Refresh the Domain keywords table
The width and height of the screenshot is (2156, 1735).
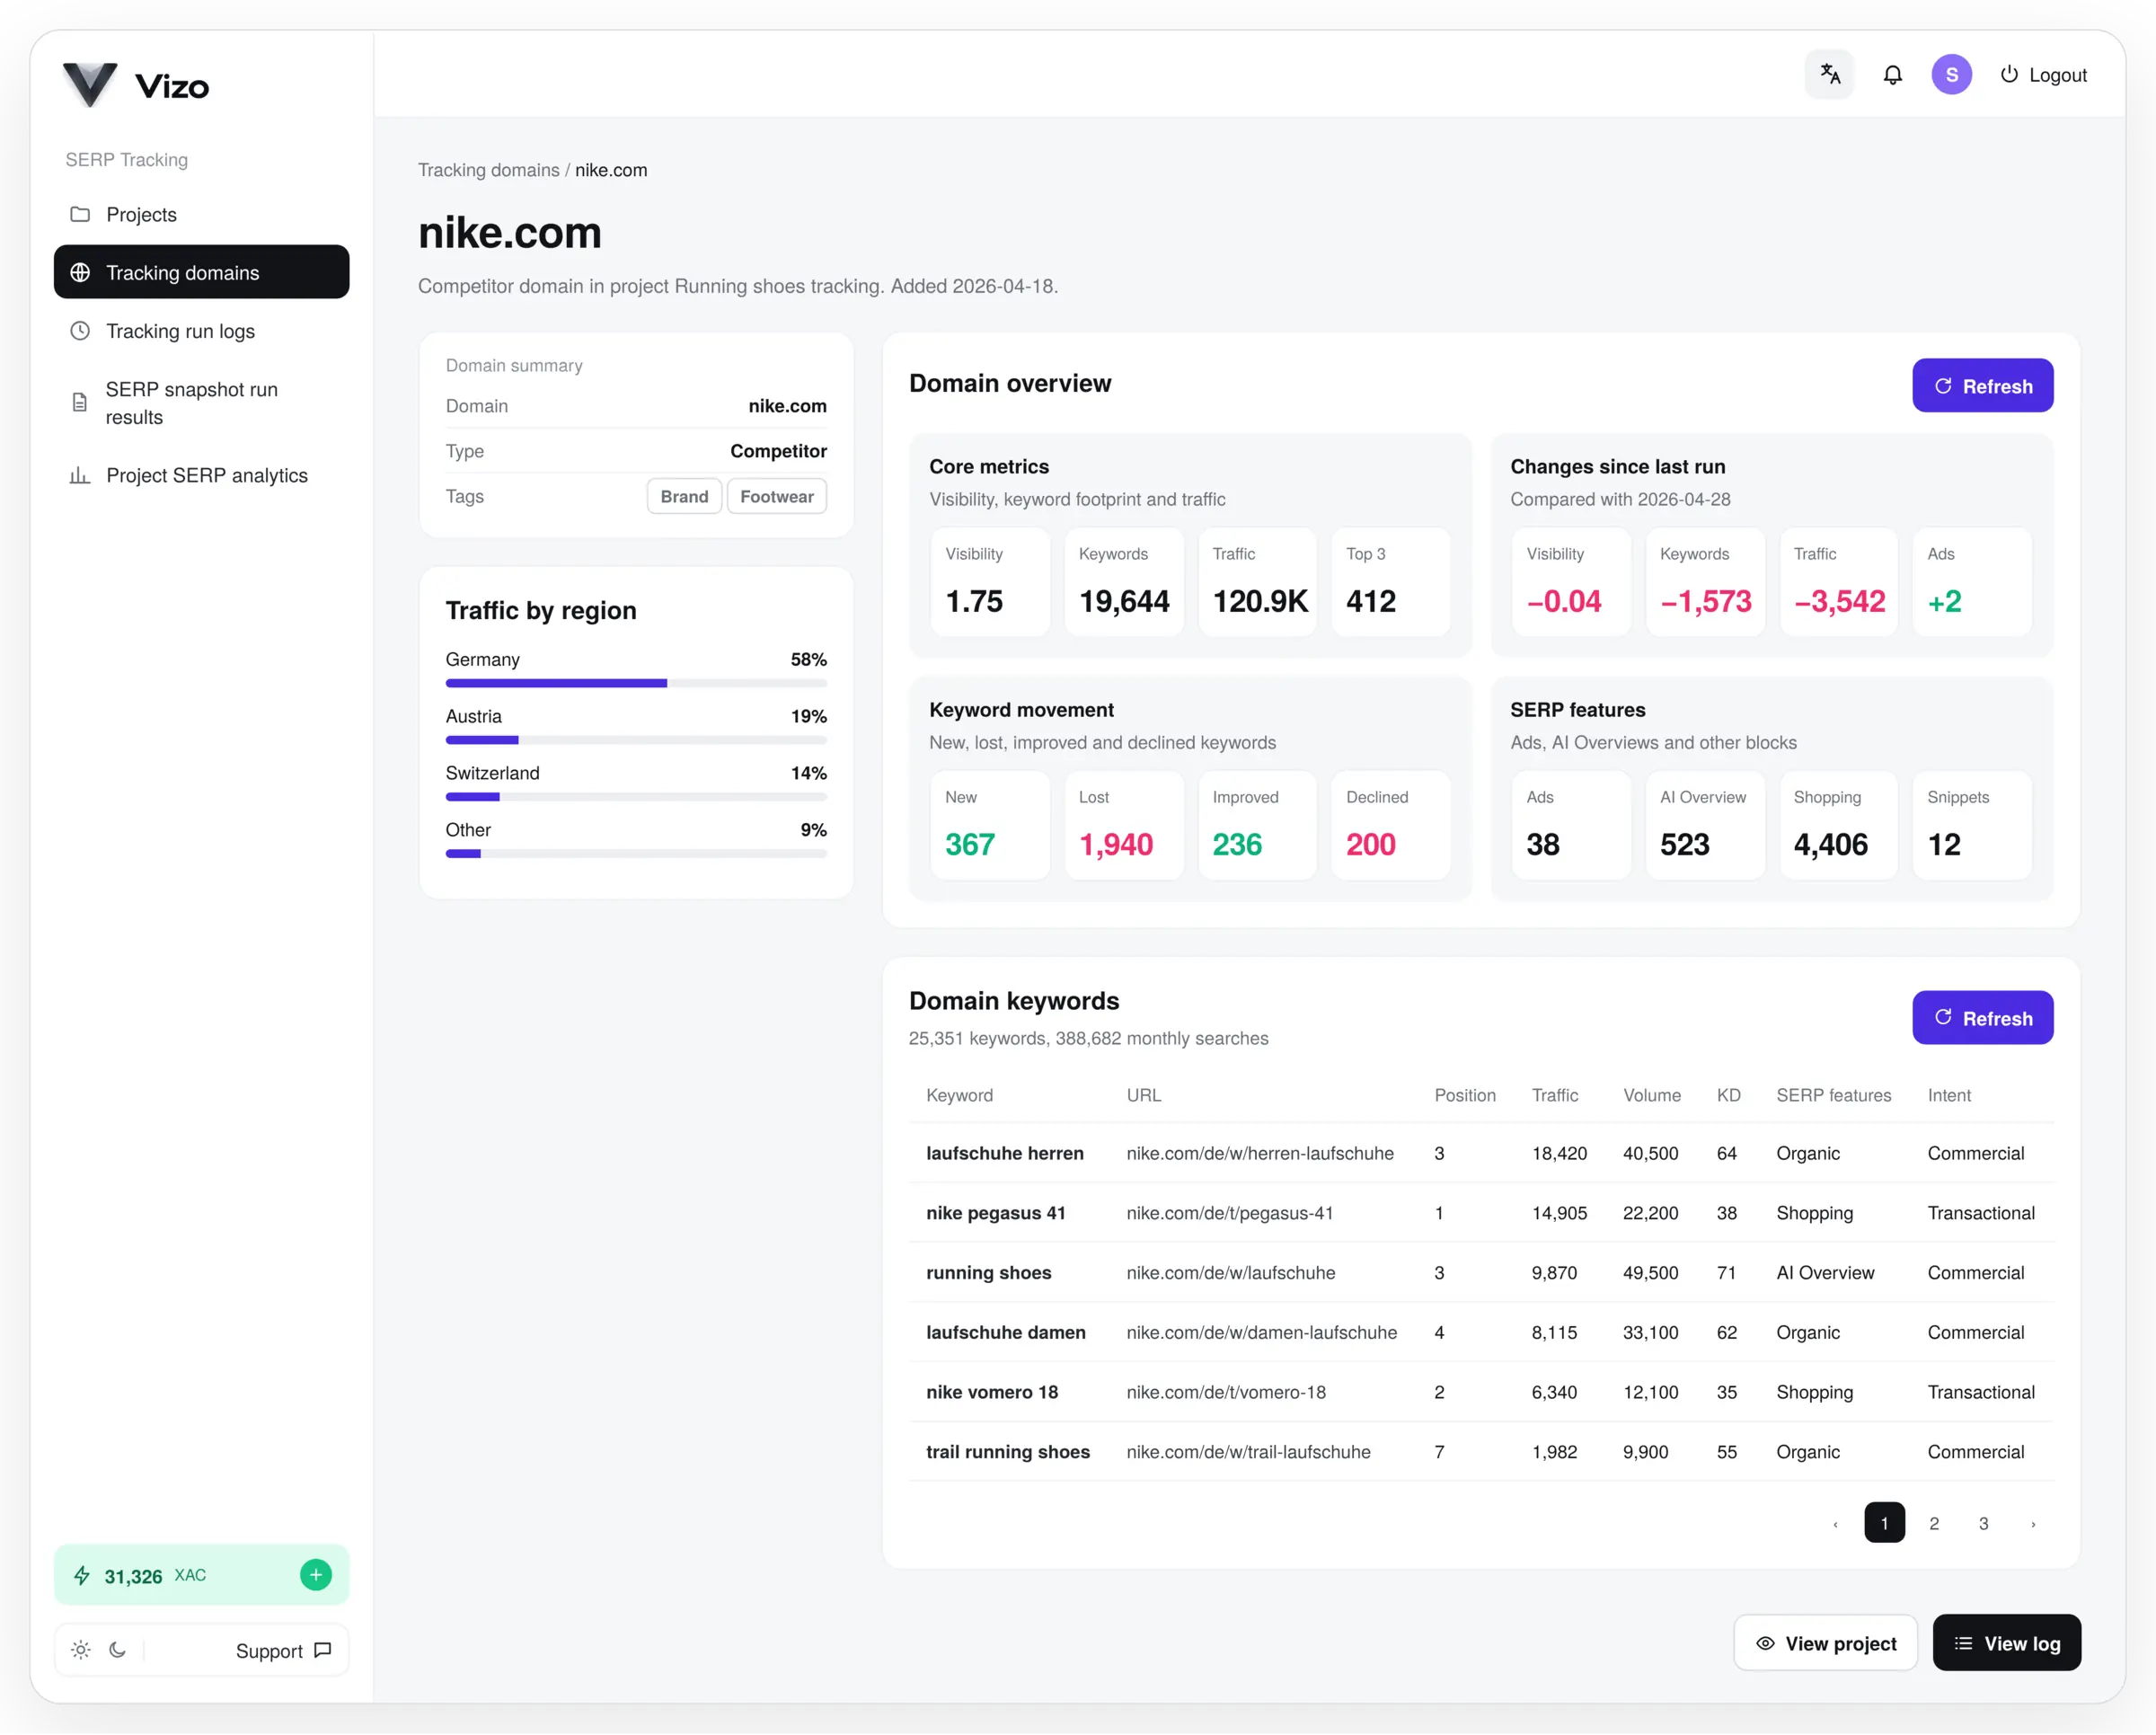[1982, 1018]
